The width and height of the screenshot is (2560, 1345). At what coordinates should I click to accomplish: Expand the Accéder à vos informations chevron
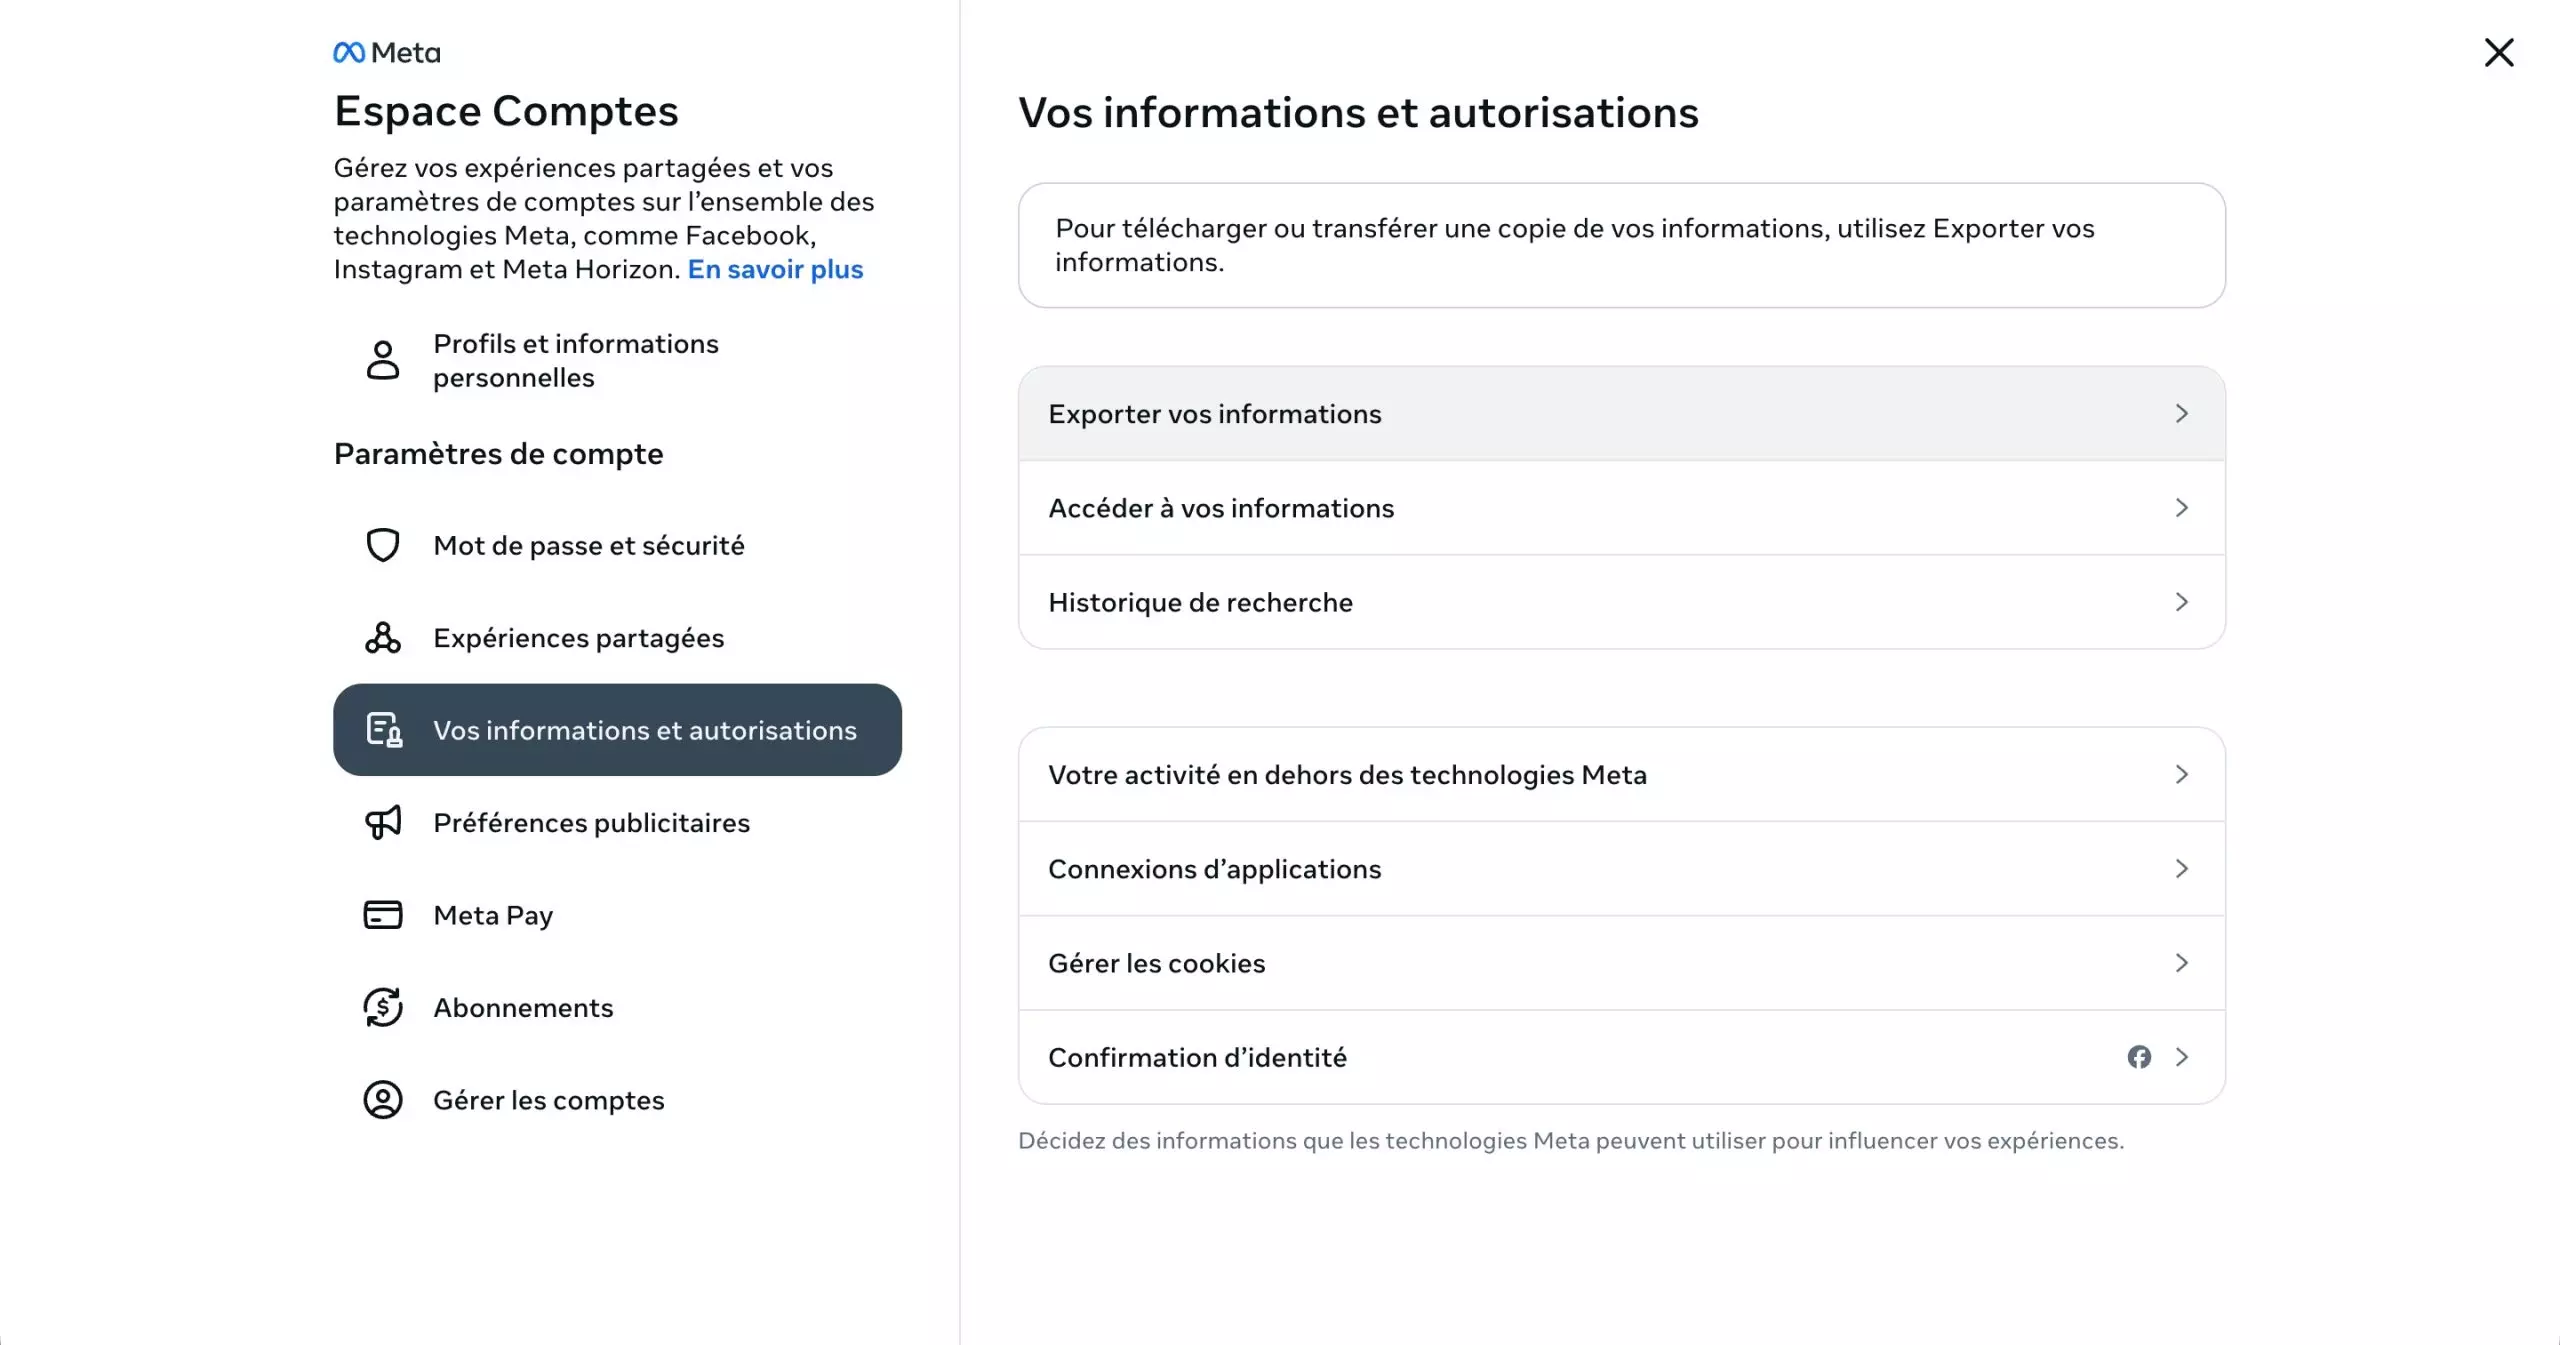point(2182,508)
